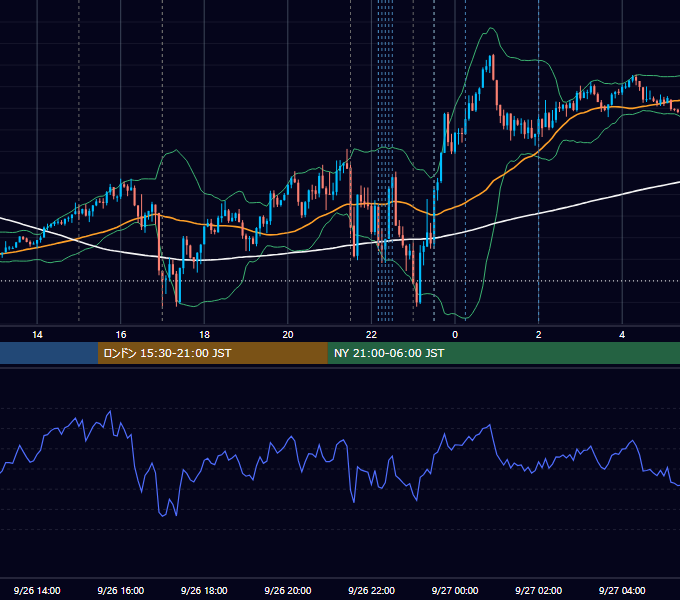Image resolution: width=680 pixels, height=600 pixels.
Task: Click the 9/26 14:00 date label
Action: [x=37, y=590]
